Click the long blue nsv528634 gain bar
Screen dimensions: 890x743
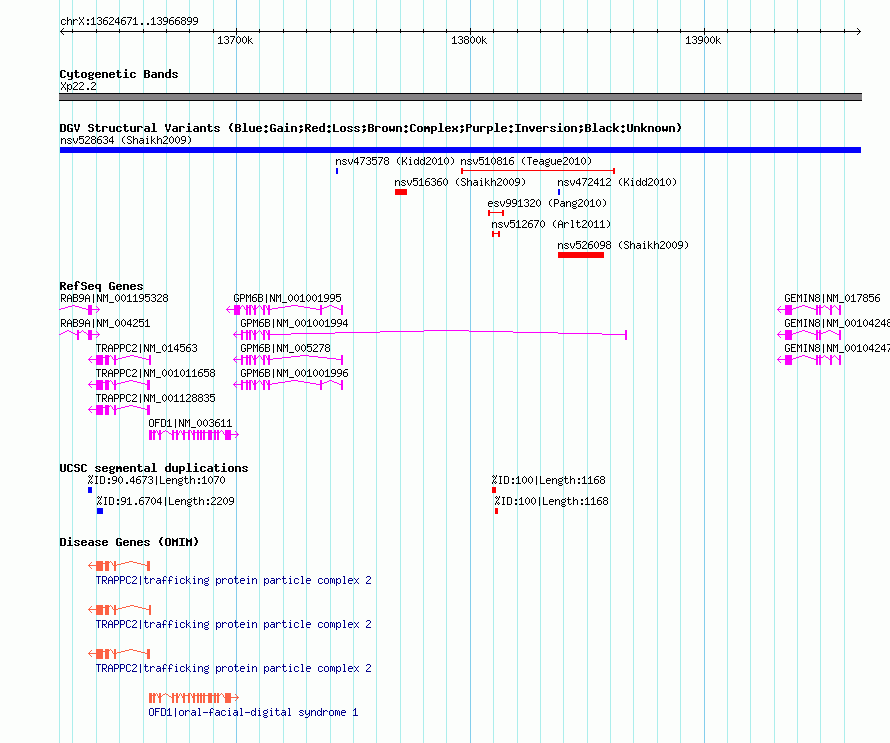(460, 150)
